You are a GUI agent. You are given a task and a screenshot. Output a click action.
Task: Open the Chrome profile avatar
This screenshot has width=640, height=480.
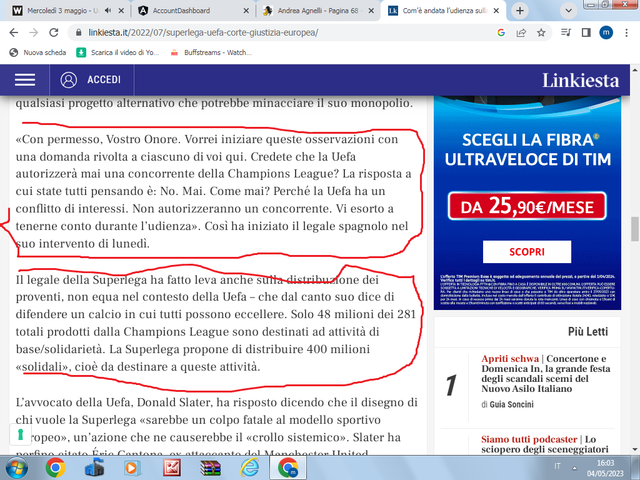(606, 33)
